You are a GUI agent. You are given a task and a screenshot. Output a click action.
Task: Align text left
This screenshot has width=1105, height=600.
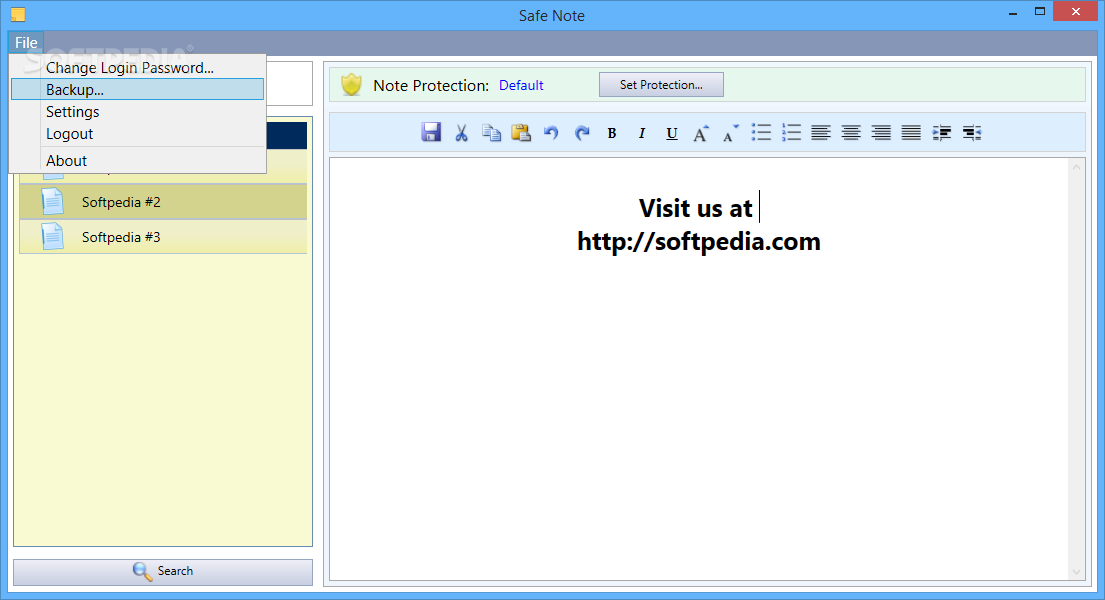tap(821, 133)
